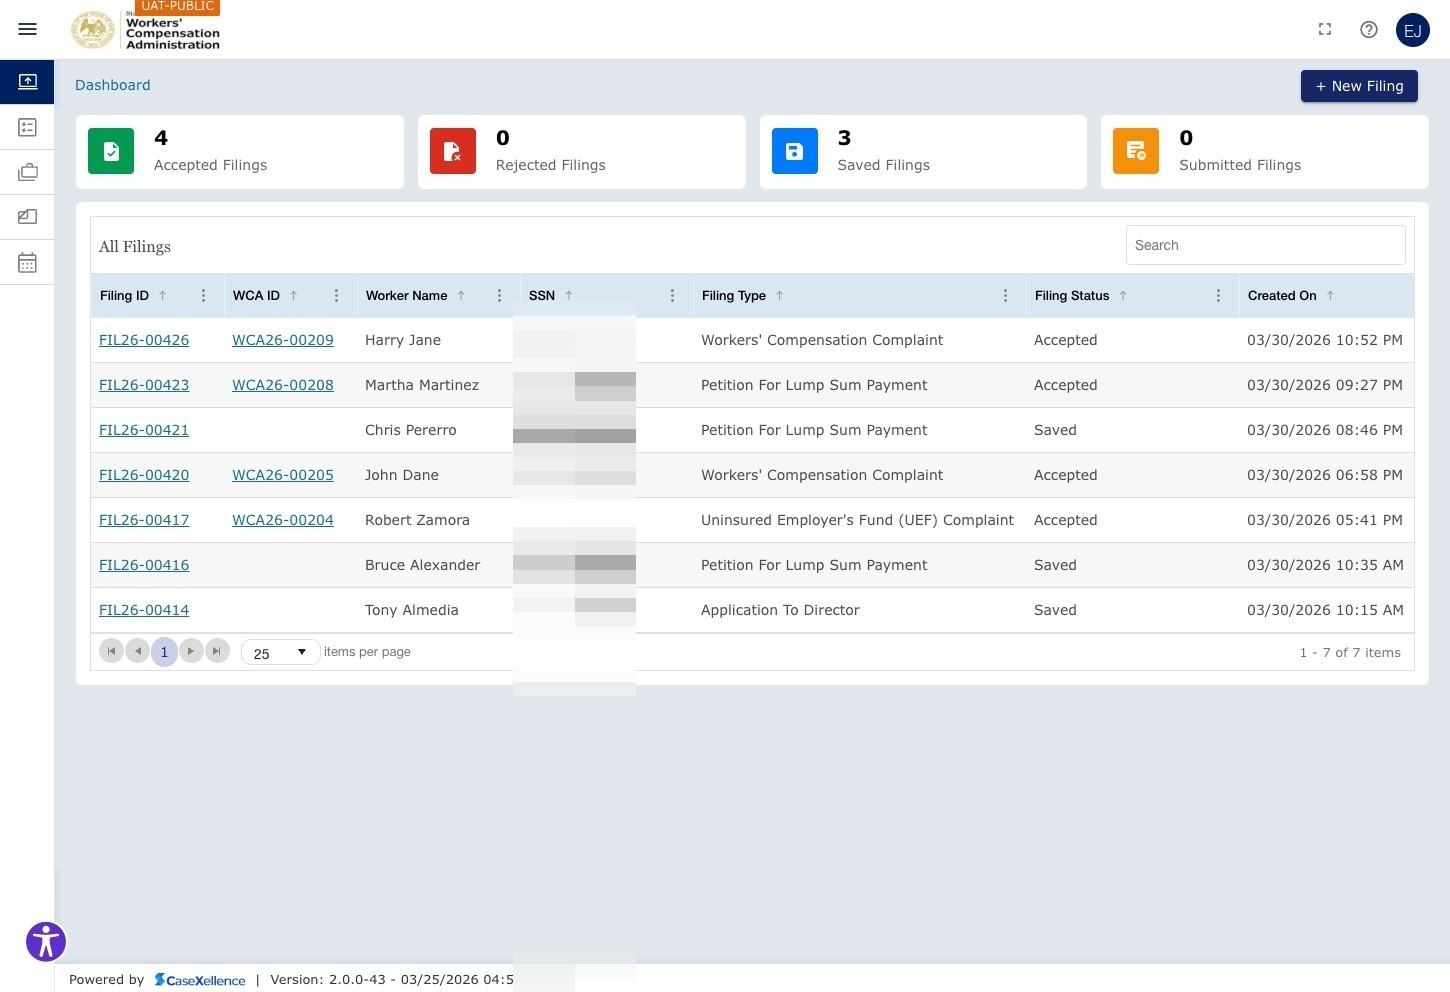
Task: Open filing FIL26-00414 link
Action: (144, 610)
